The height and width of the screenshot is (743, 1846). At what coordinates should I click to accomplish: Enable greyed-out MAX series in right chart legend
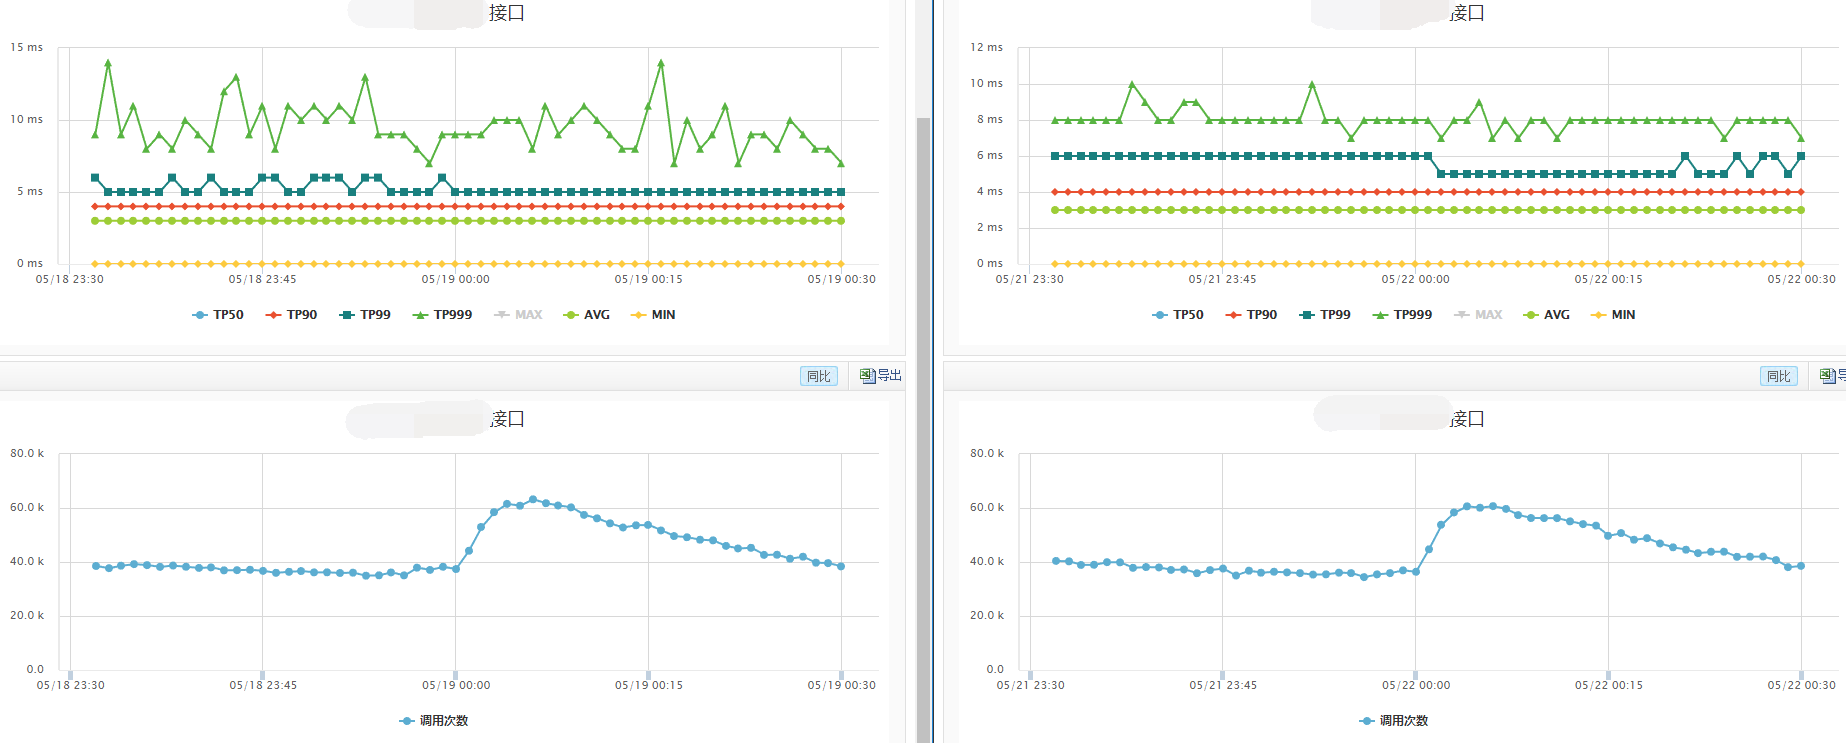click(x=1478, y=315)
